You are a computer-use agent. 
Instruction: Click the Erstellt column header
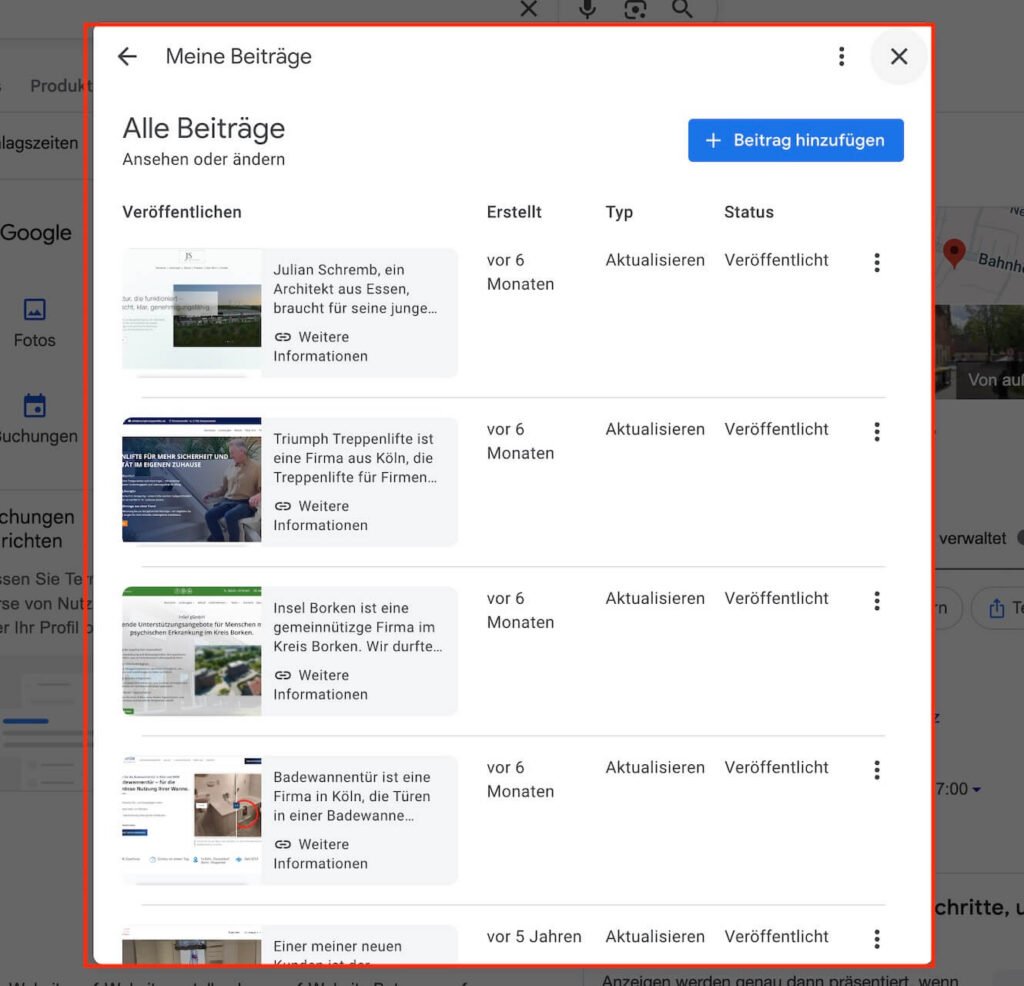(514, 212)
